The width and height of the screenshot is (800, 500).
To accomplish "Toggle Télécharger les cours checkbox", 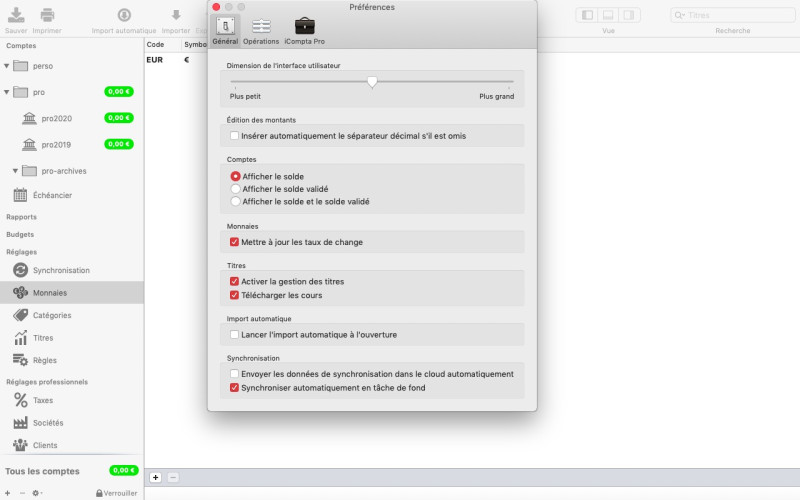I will [235, 295].
